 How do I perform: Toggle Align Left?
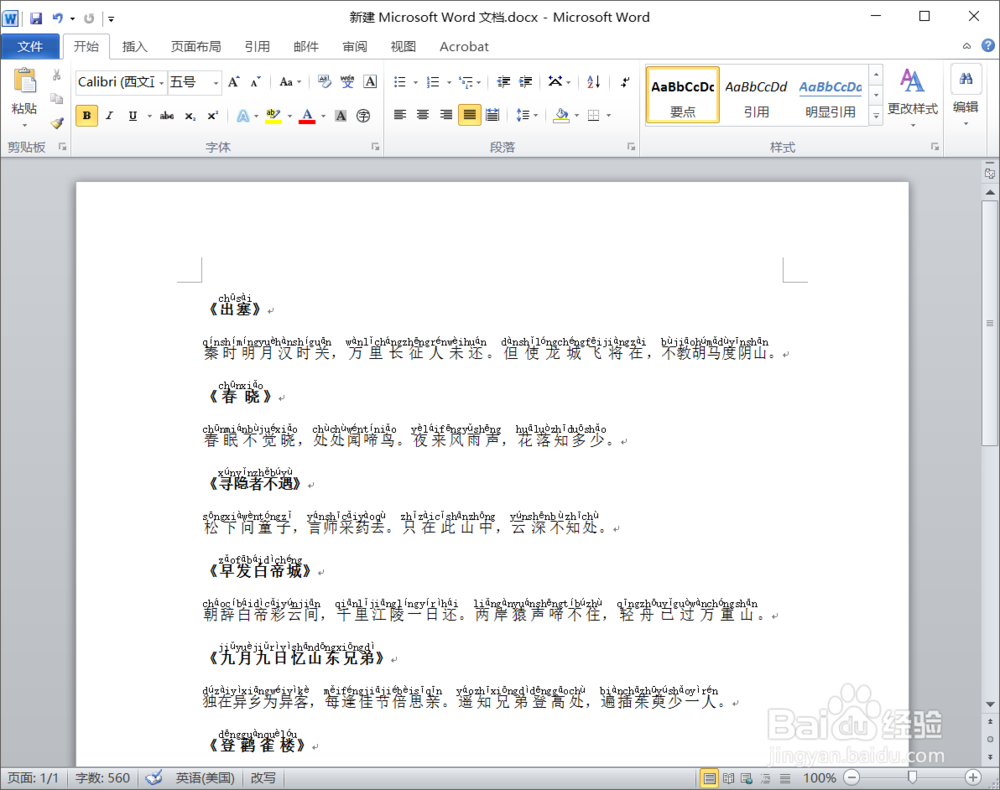coord(400,115)
